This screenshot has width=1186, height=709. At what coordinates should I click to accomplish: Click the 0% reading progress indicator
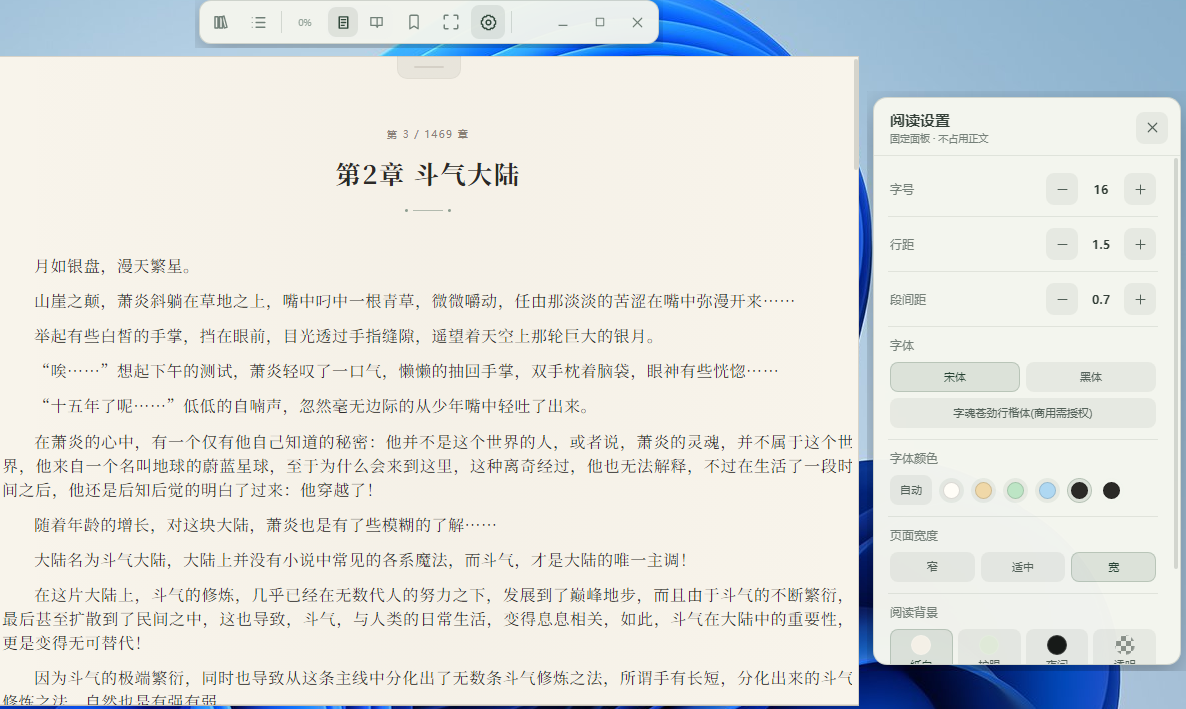click(x=305, y=23)
